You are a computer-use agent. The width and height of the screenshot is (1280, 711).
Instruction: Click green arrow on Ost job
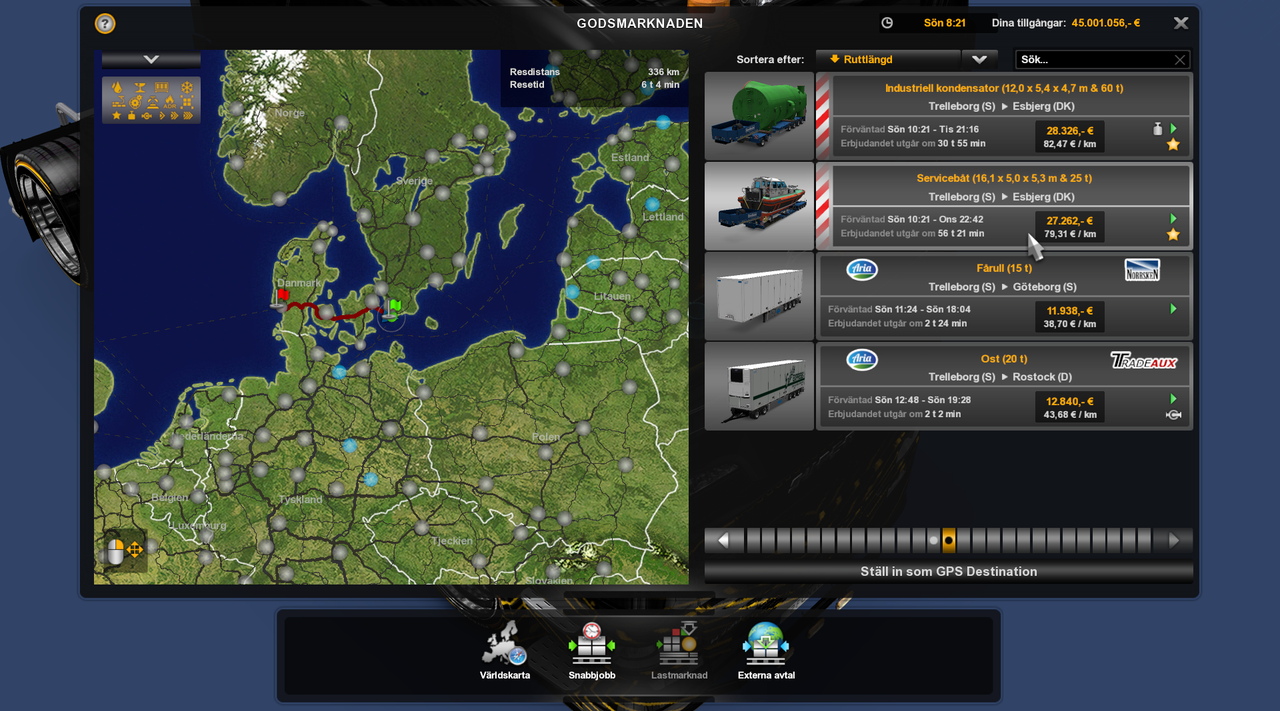pyautogui.click(x=1174, y=399)
